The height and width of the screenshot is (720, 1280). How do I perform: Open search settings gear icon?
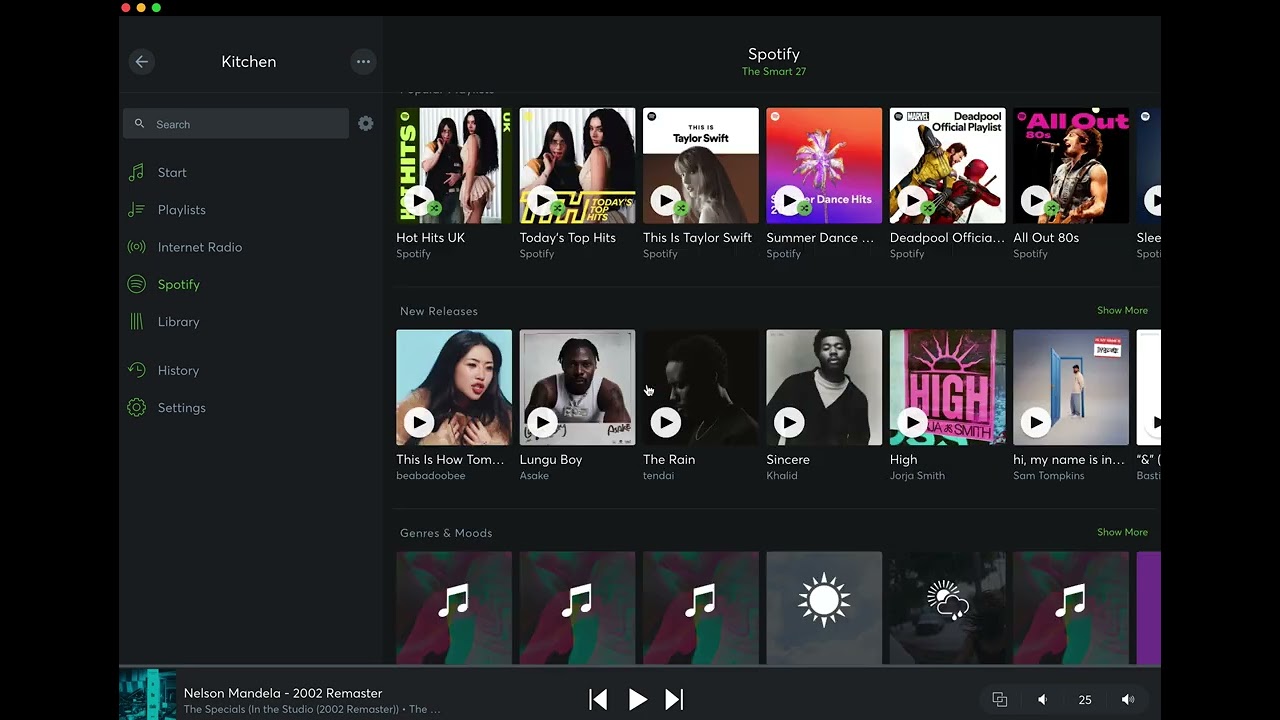pos(366,124)
